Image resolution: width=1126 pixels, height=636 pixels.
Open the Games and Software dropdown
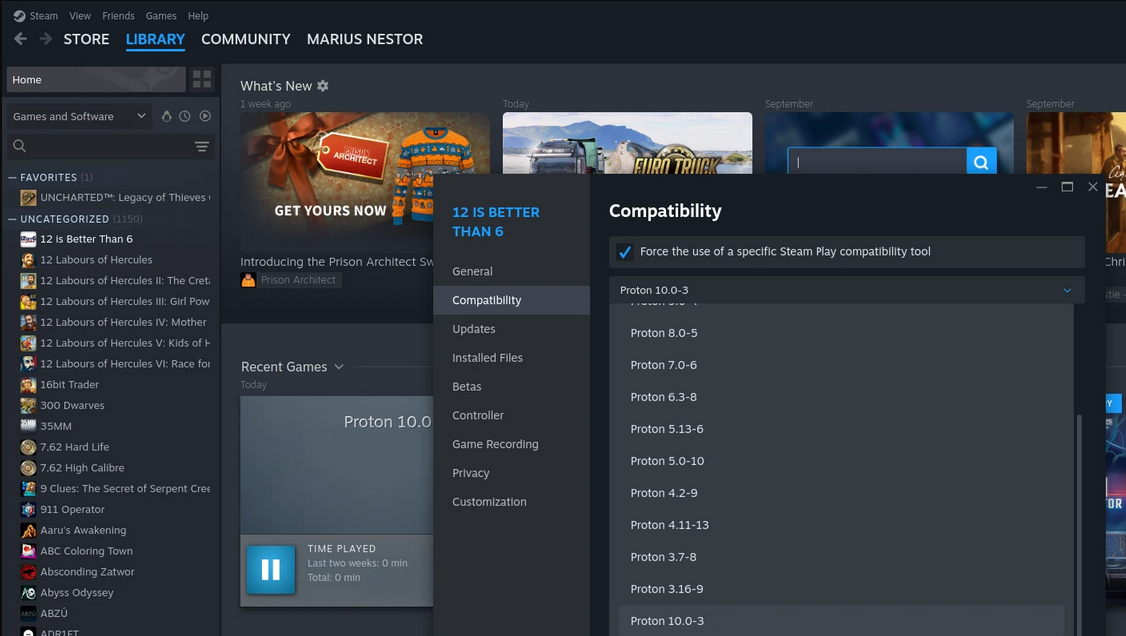click(x=79, y=116)
